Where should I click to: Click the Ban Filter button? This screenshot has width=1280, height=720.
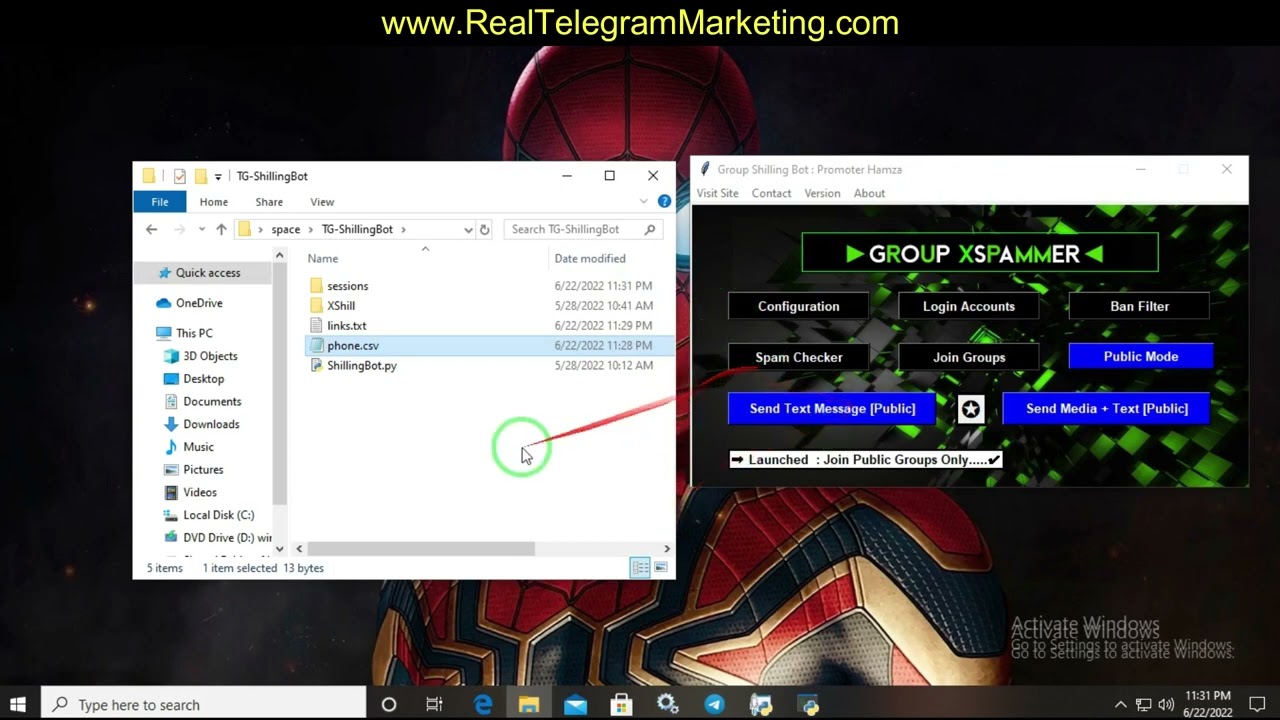pos(1139,307)
